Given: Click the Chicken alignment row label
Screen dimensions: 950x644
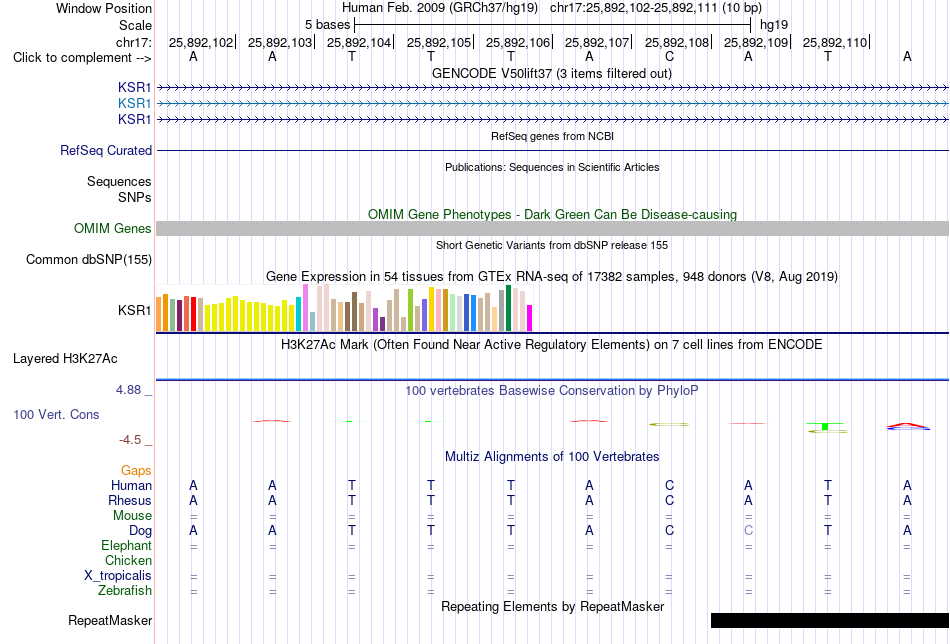Looking at the screenshot, I should click(128, 560).
